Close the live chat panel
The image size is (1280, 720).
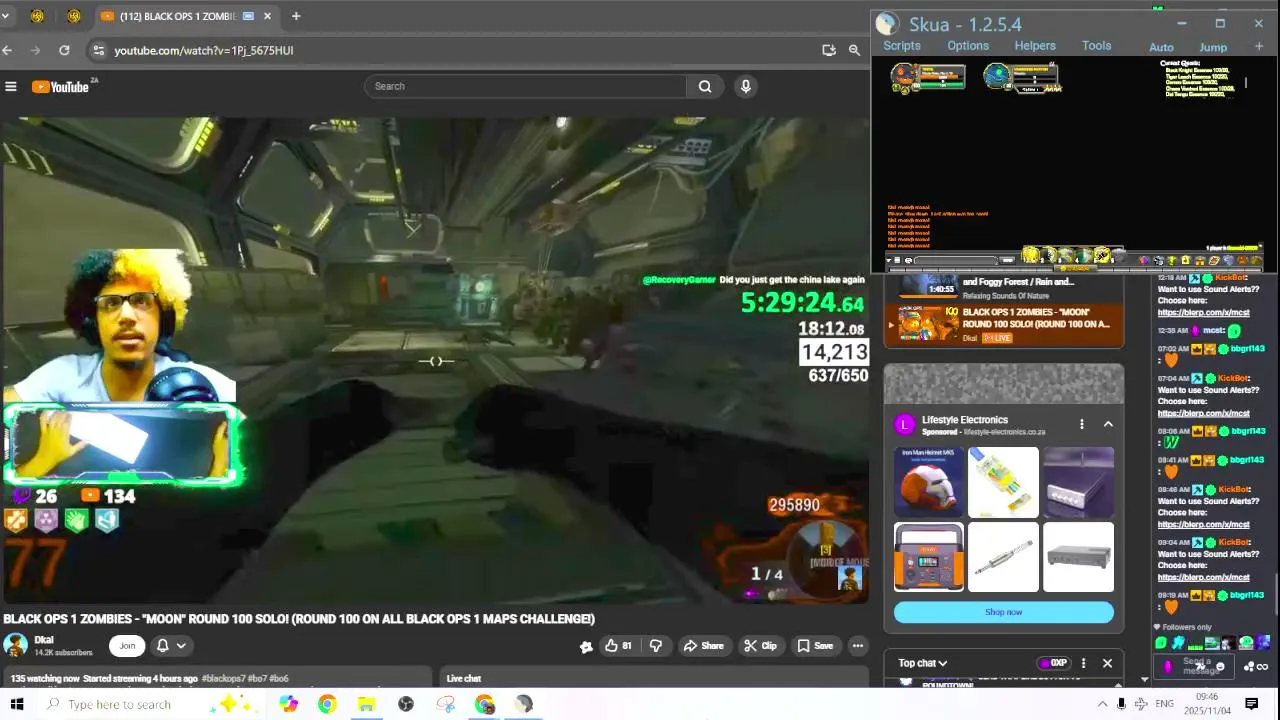pos(1107,663)
